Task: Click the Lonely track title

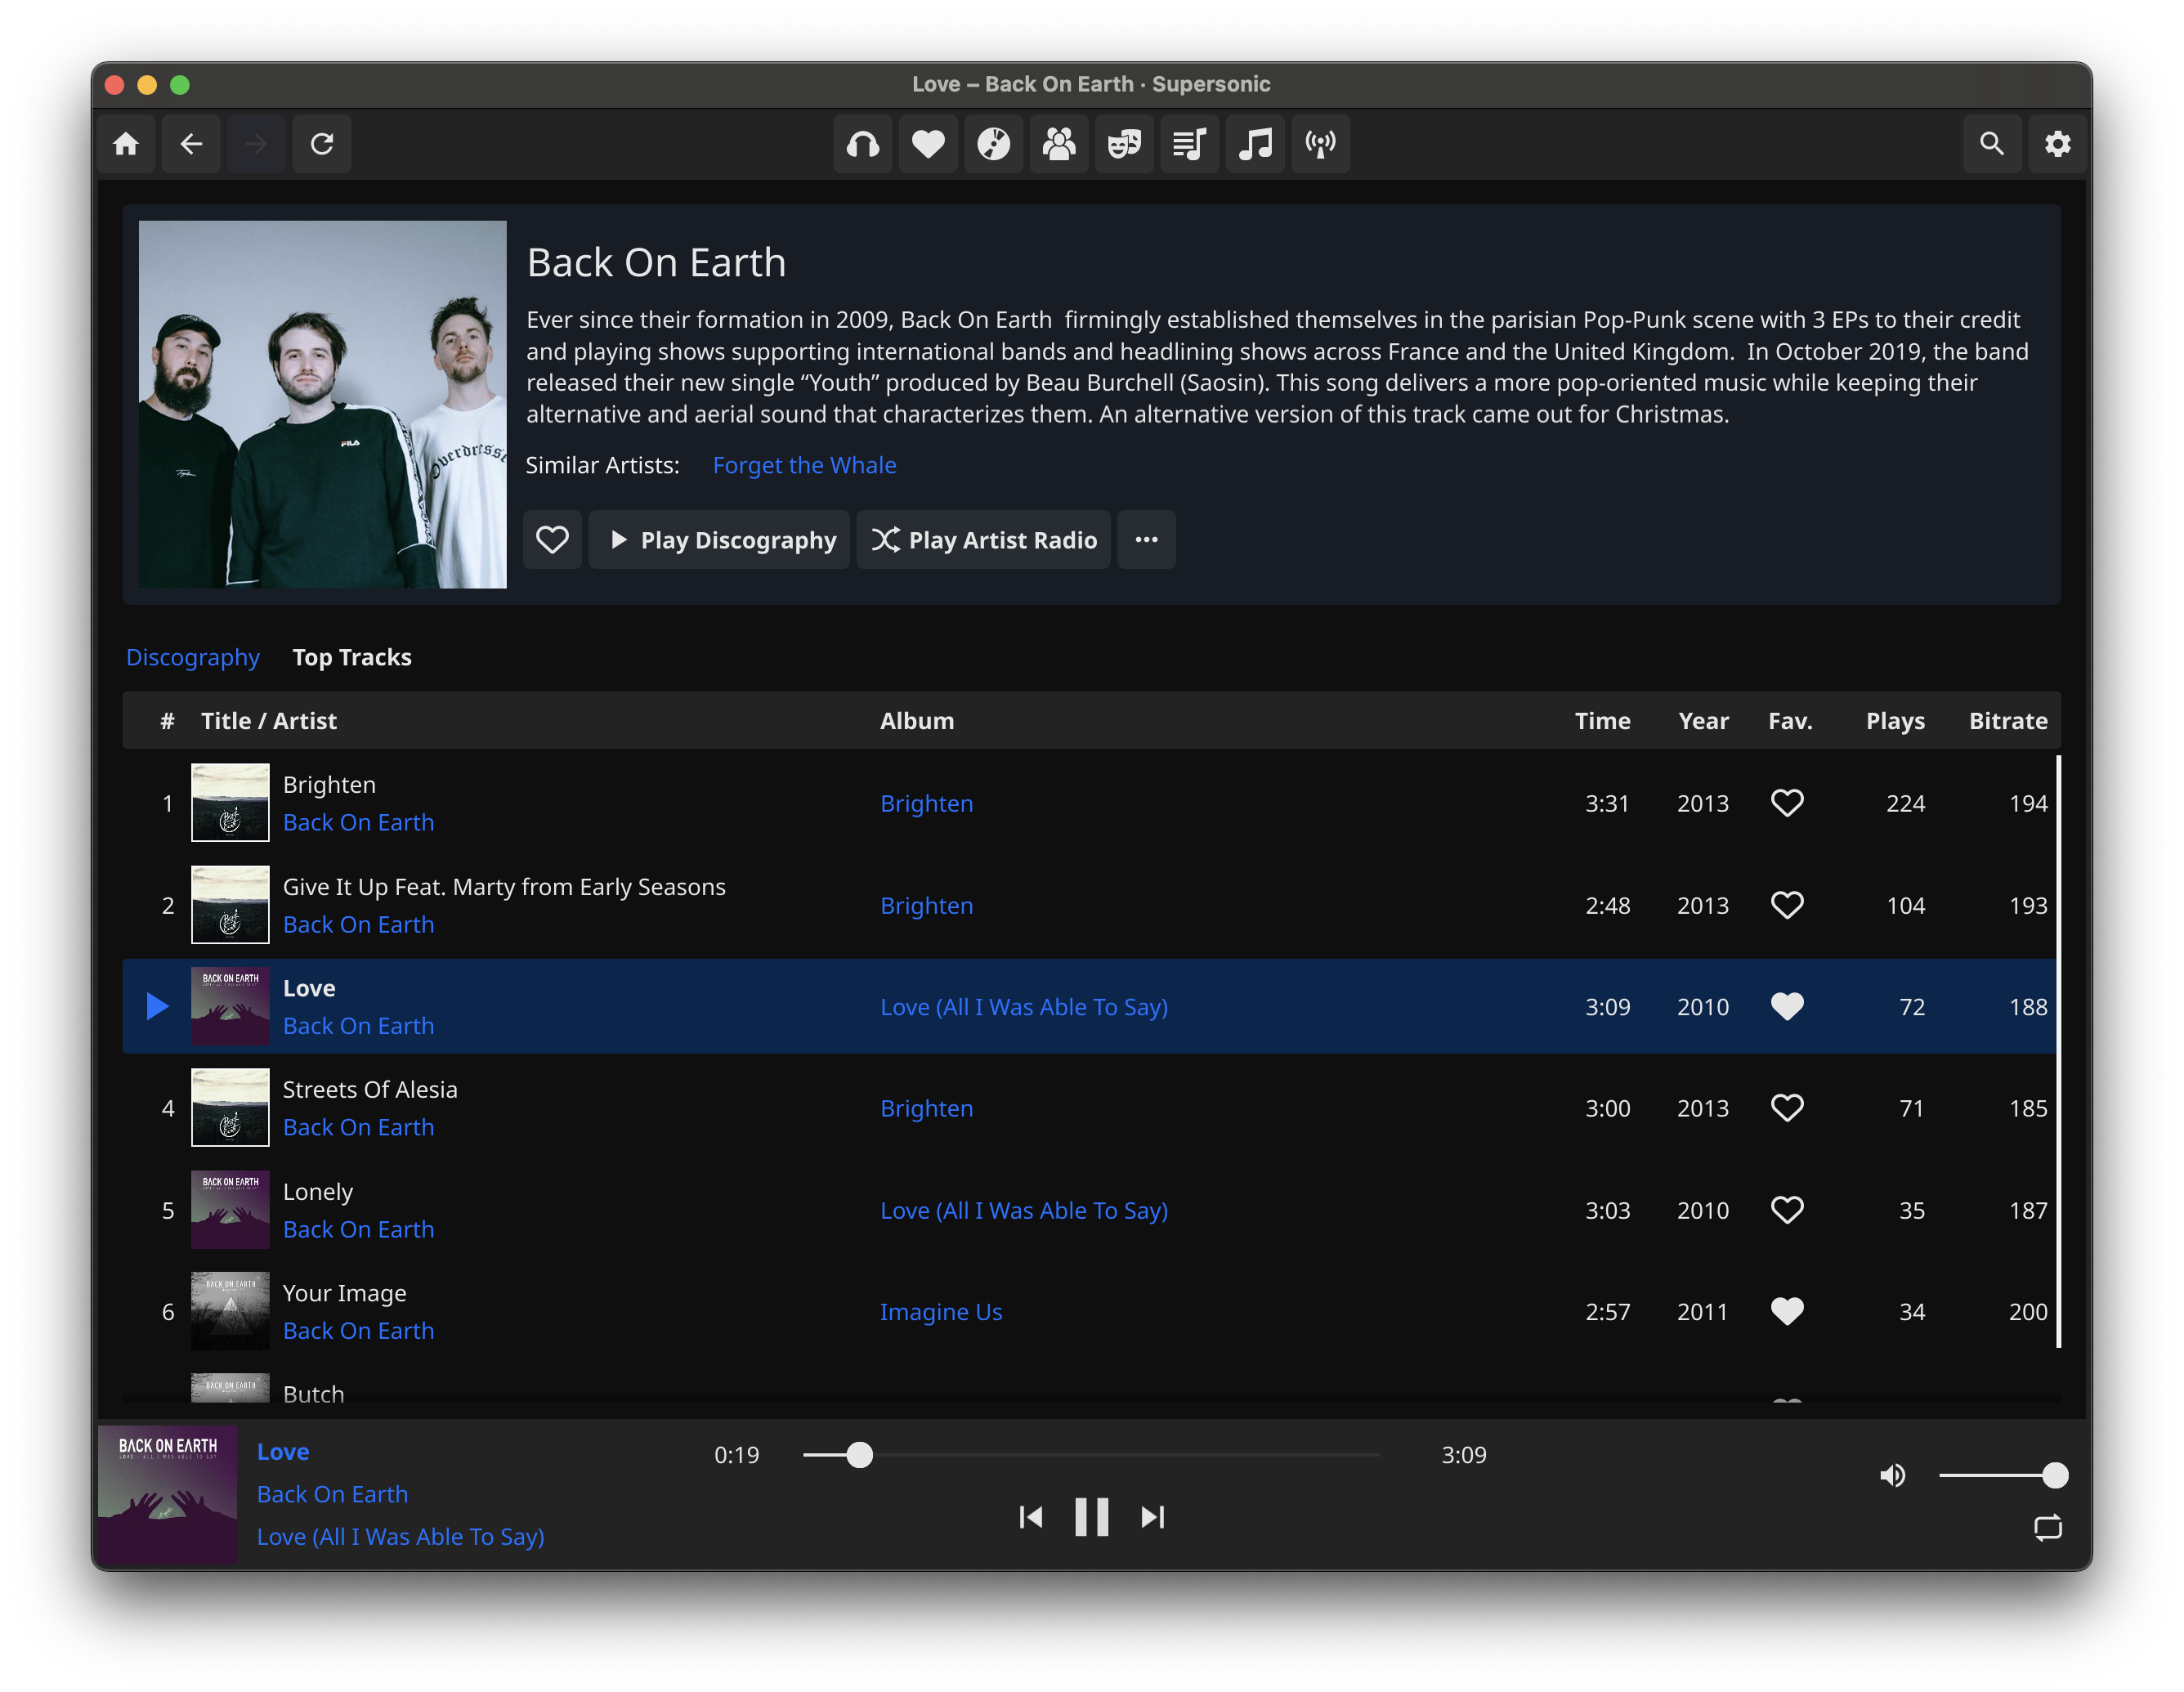Action: [x=318, y=1192]
